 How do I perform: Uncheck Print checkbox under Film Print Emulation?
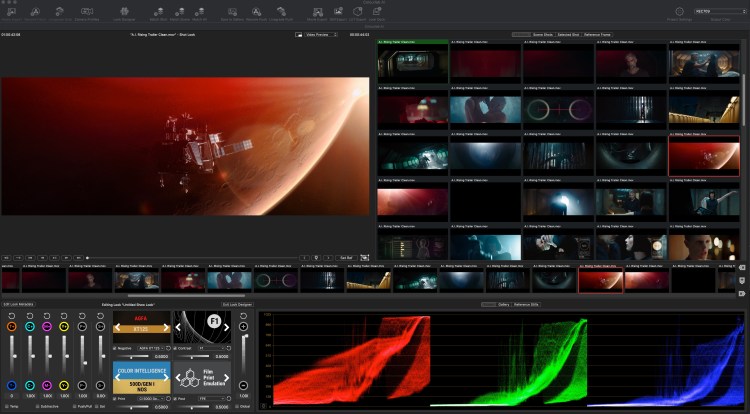pos(176,399)
